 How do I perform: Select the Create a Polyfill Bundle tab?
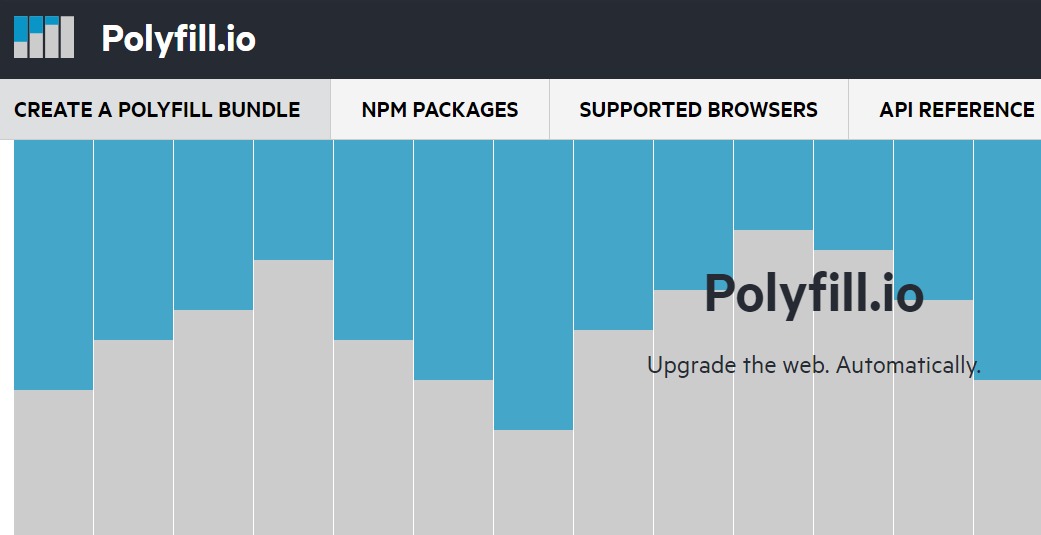point(157,110)
